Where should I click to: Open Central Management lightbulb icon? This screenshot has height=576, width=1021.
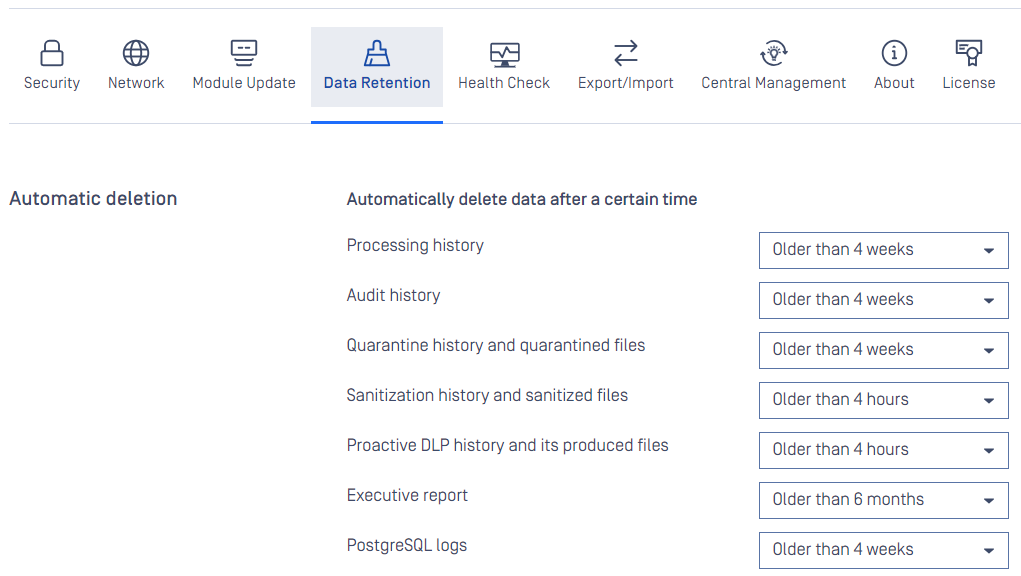pyautogui.click(x=774, y=53)
